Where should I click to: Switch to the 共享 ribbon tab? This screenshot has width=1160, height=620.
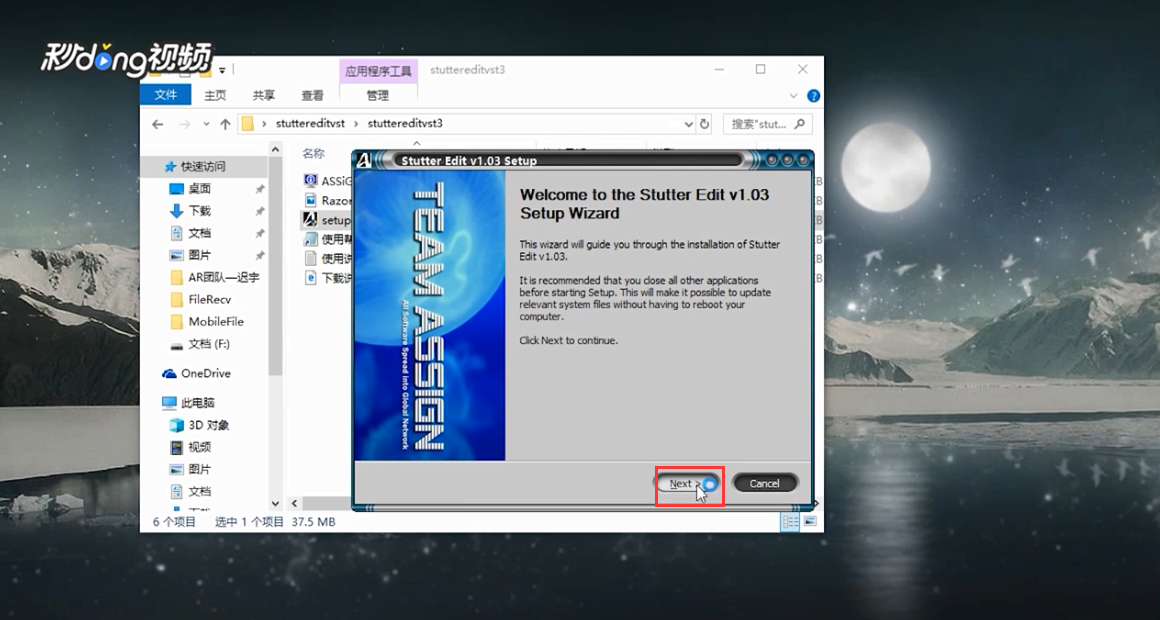(263, 95)
